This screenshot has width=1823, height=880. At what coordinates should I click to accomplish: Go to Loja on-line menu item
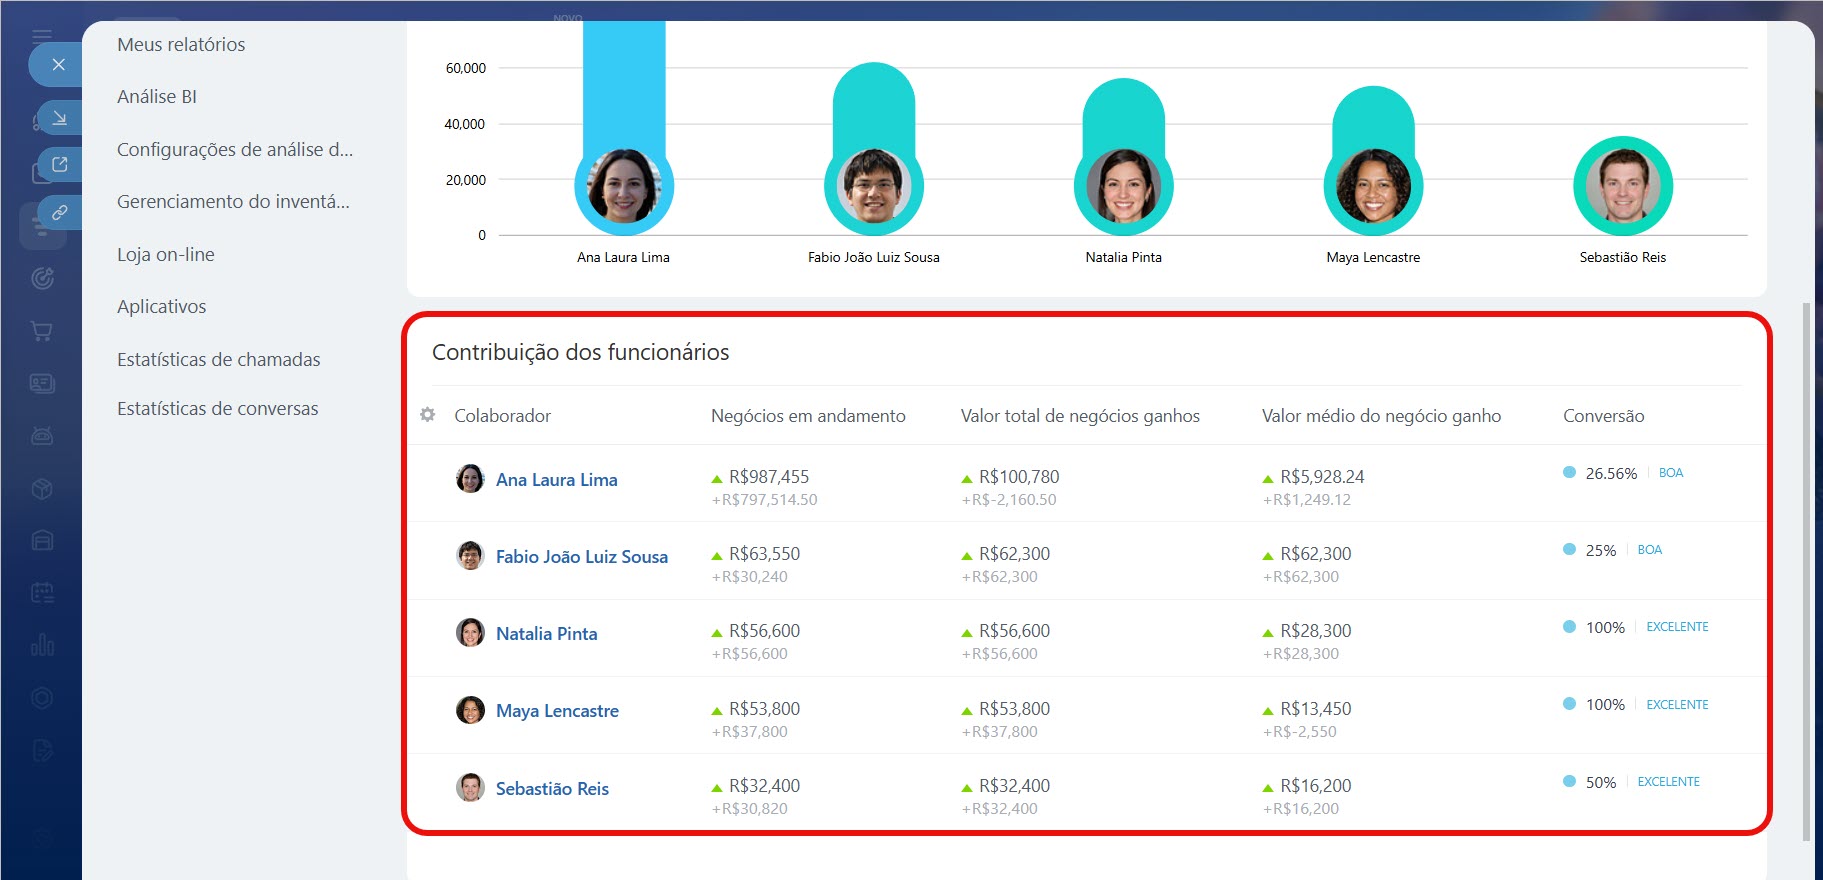tap(166, 255)
